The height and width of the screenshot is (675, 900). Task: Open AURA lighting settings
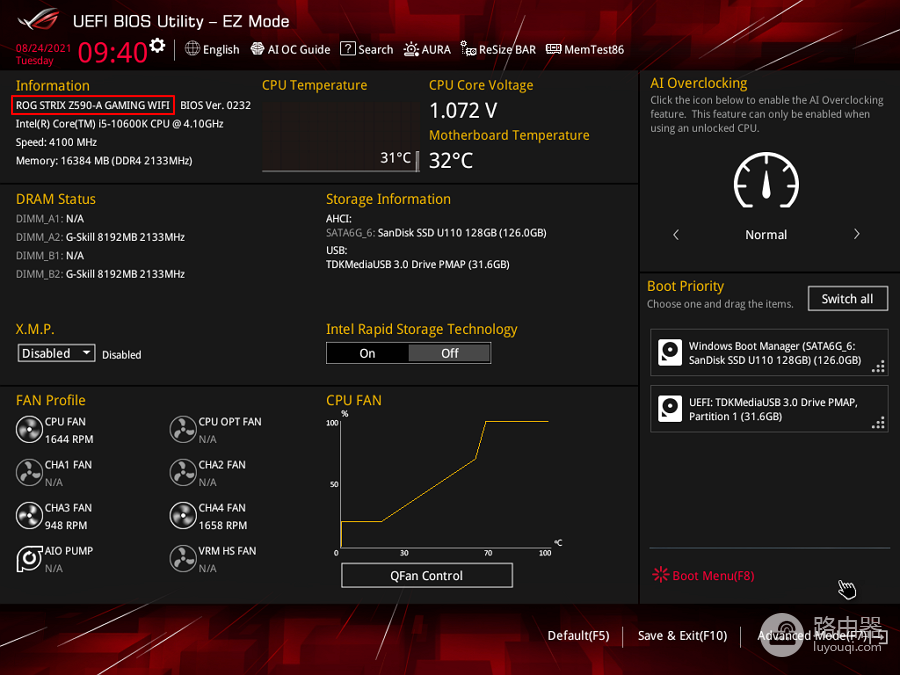(427, 49)
